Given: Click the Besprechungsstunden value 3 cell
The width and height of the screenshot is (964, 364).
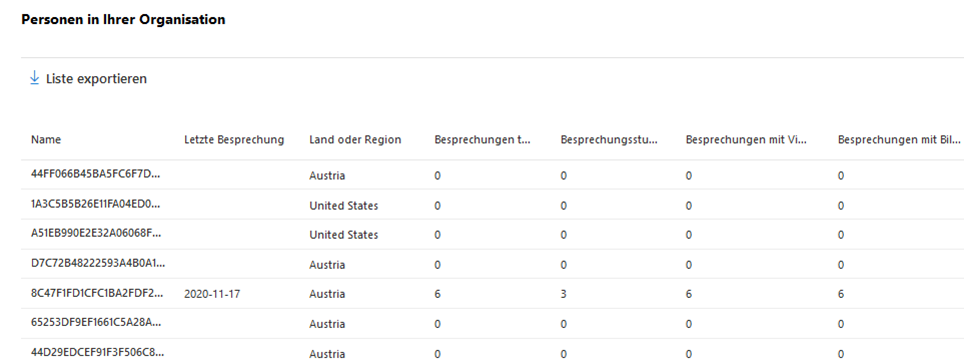Looking at the screenshot, I should (x=564, y=295).
